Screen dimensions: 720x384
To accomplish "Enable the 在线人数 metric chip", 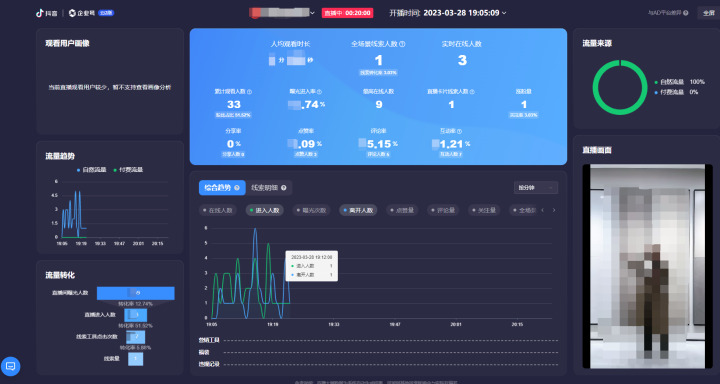I will [218, 210].
